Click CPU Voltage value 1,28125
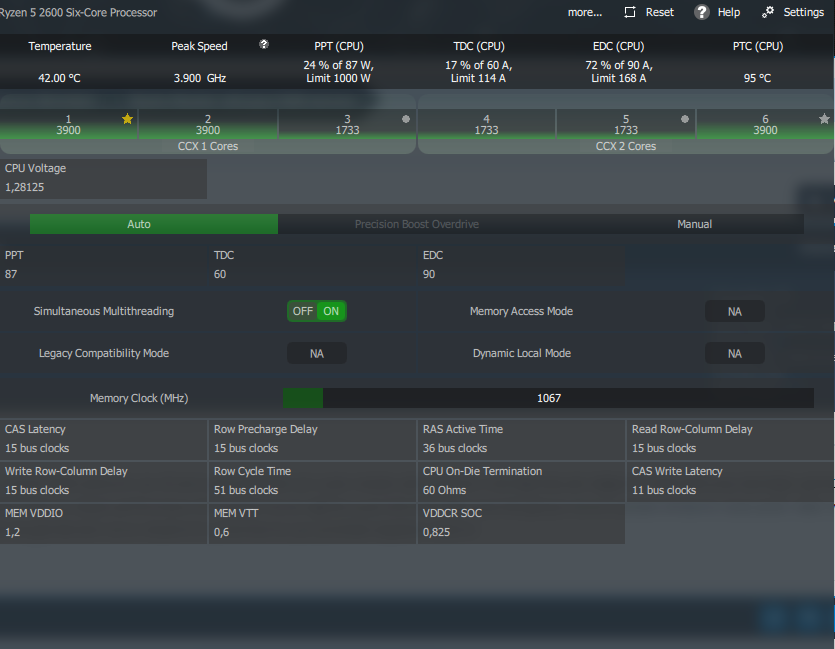835x649 pixels. coord(24,187)
